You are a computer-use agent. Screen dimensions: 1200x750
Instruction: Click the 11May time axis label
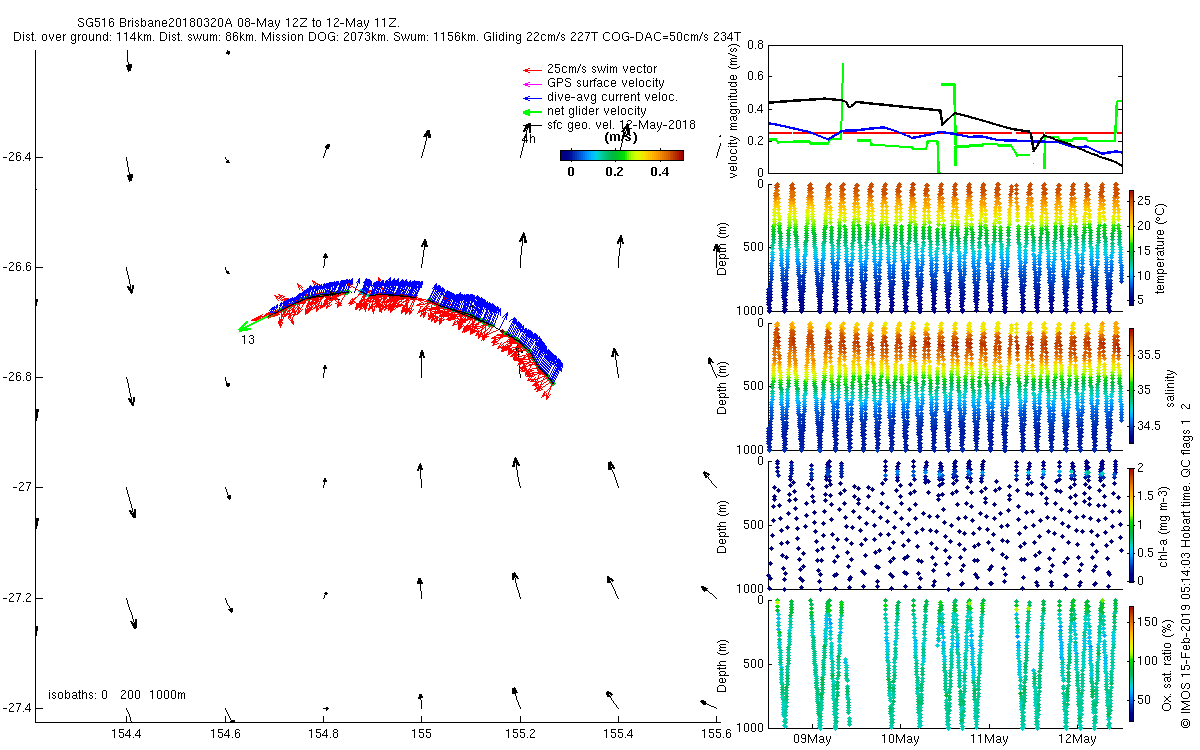click(988, 739)
